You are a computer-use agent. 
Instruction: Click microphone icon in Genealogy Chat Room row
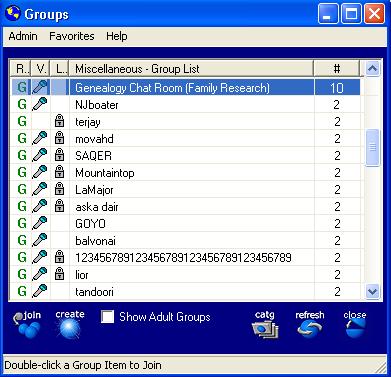[40, 87]
